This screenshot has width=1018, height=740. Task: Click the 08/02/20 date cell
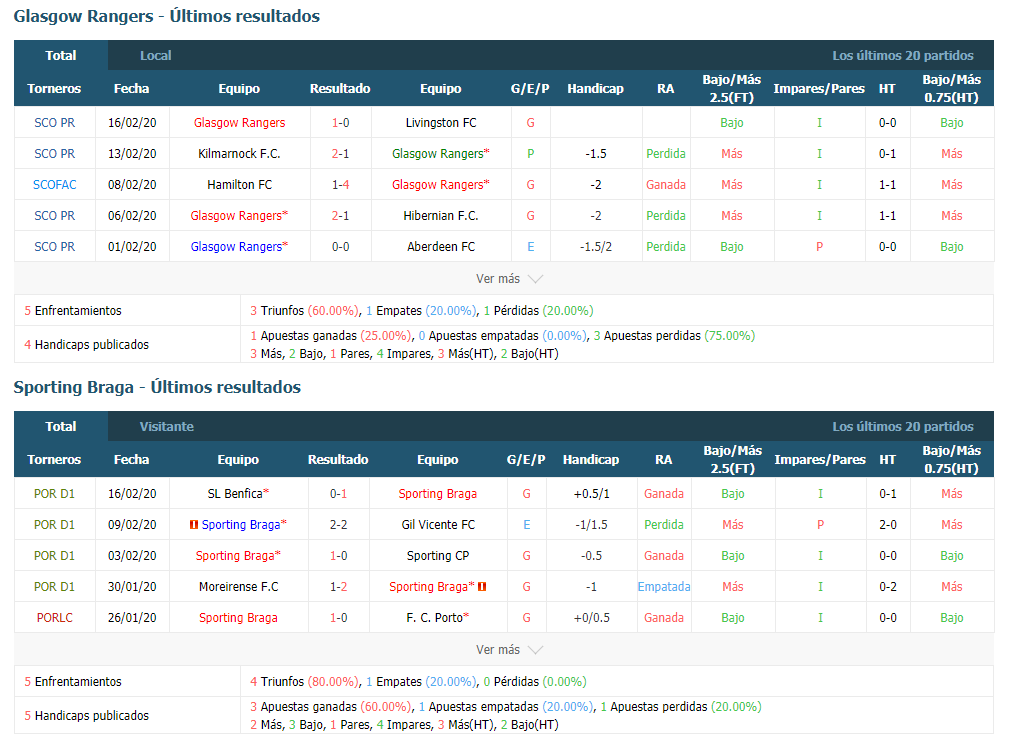[x=132, y=185]
